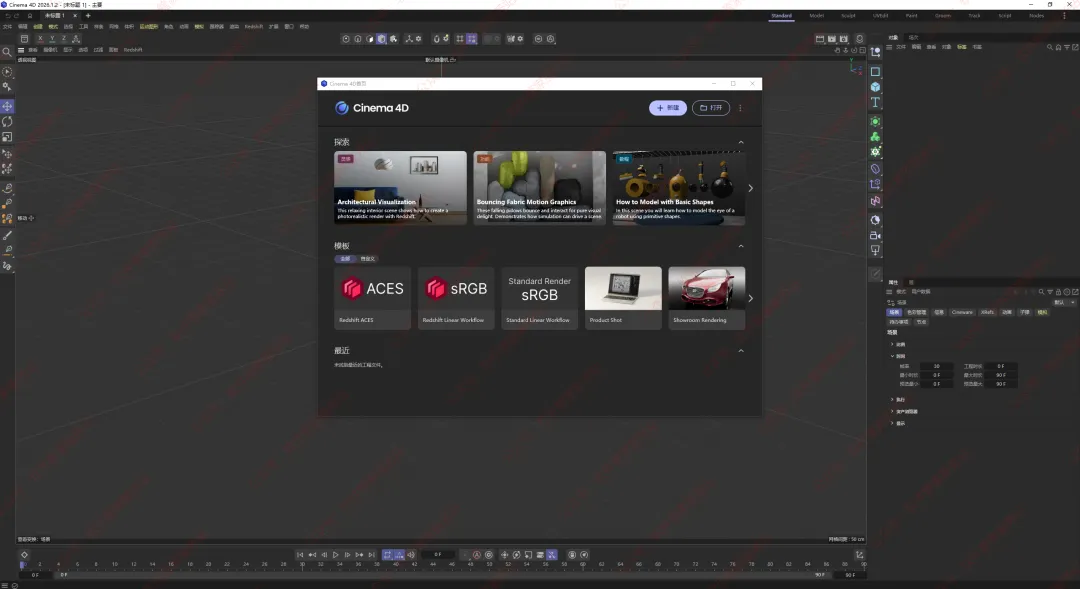
Task: Open the three-dot menu in welcome dialog
Action: 740,108
